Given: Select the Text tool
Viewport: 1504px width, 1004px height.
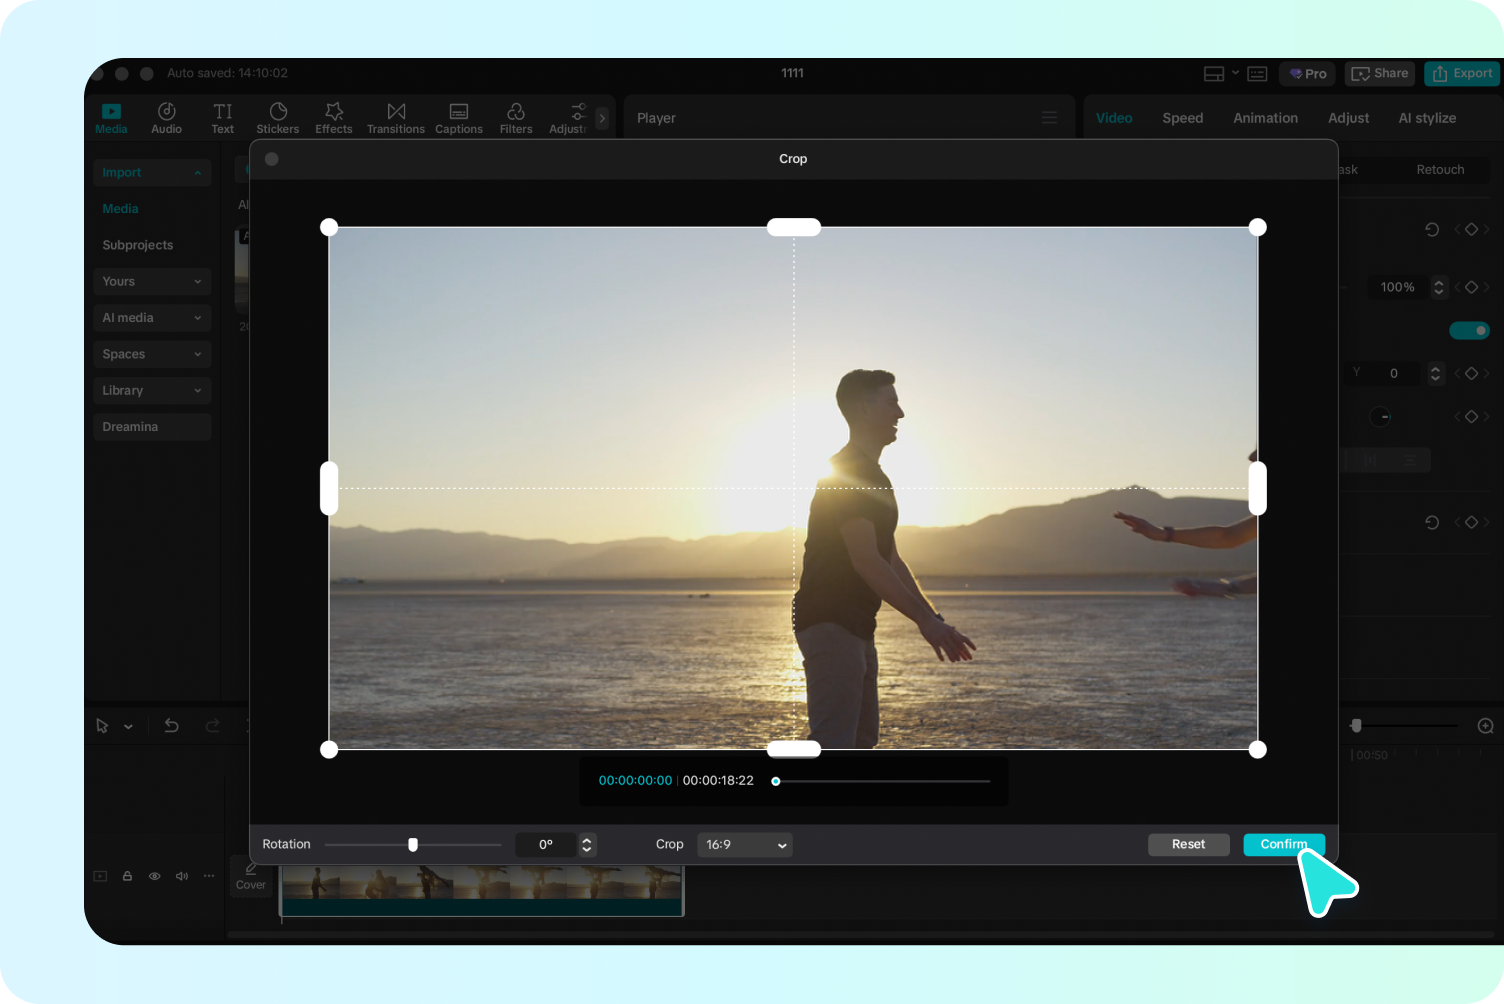Looking at the screenshot, I should (x=222, y=117).
